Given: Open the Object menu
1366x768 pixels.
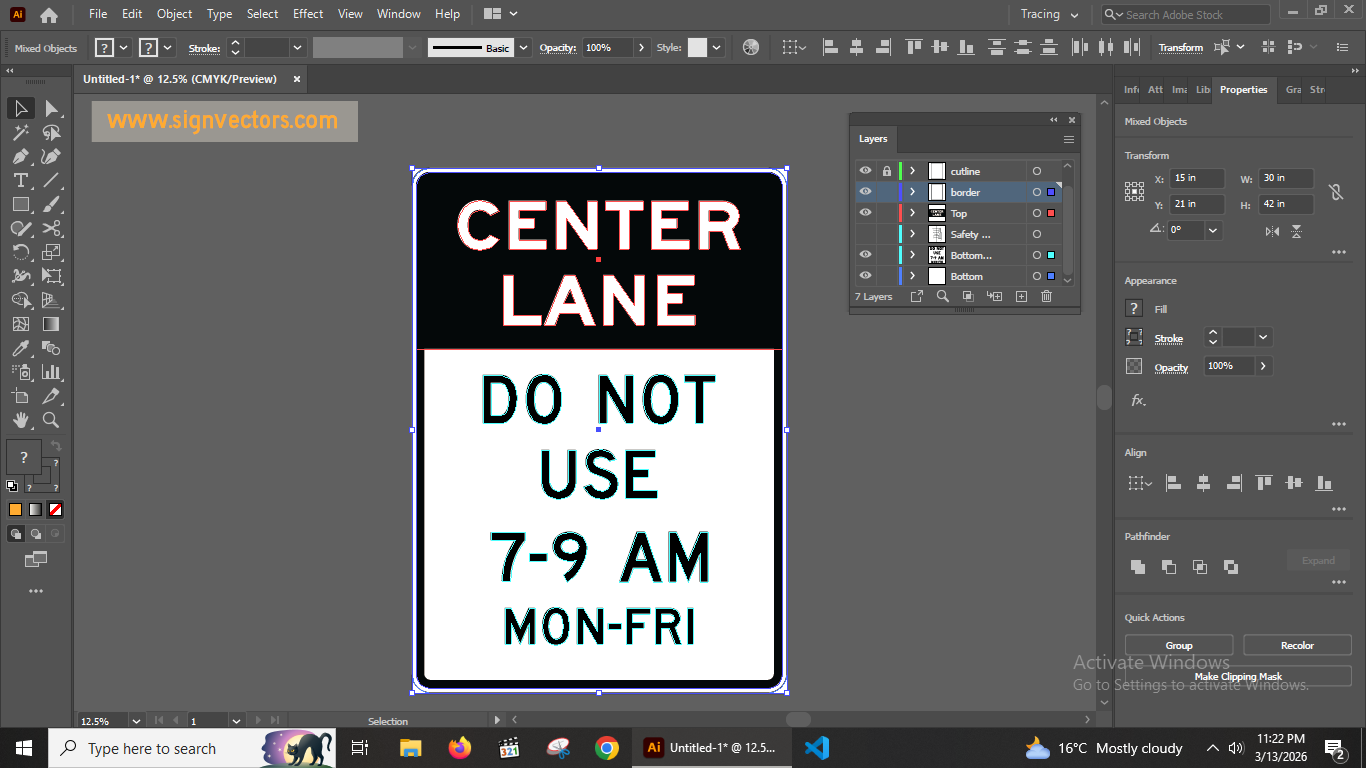Looking at the screenshot, I should (174, 14).
